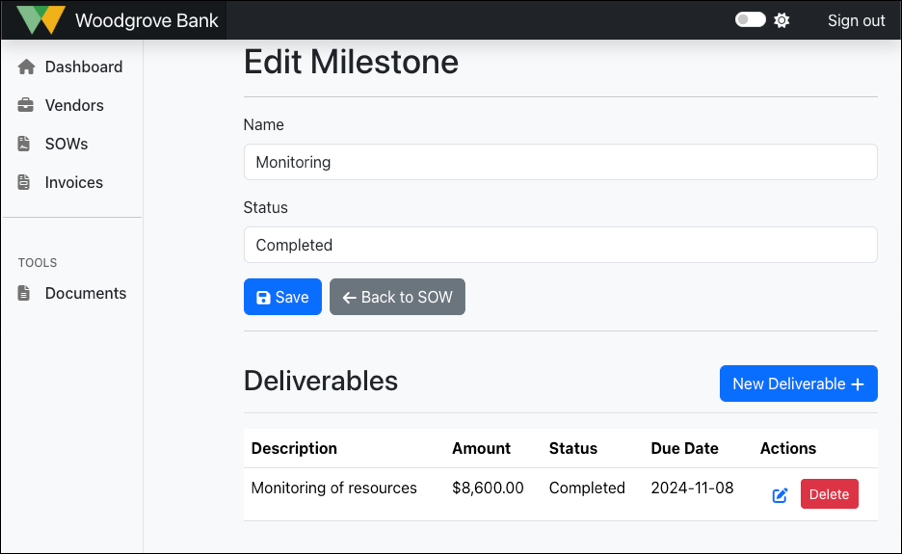Open Documents under Tools
Image resolution: width=902 pixels, height=554 pixels.
pyautogui.click(x=86, y=293)
